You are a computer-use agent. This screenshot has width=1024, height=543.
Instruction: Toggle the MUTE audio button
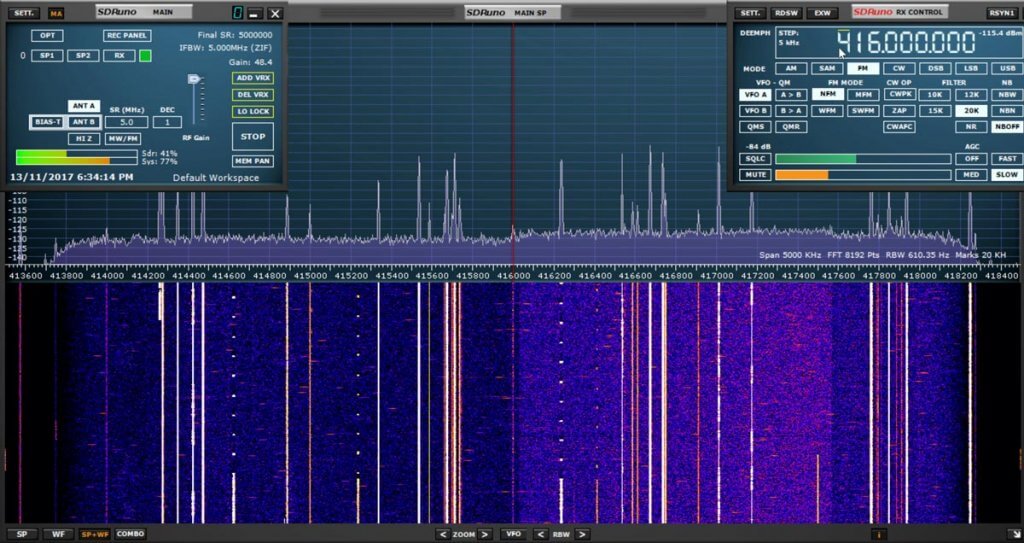(754, 175)
